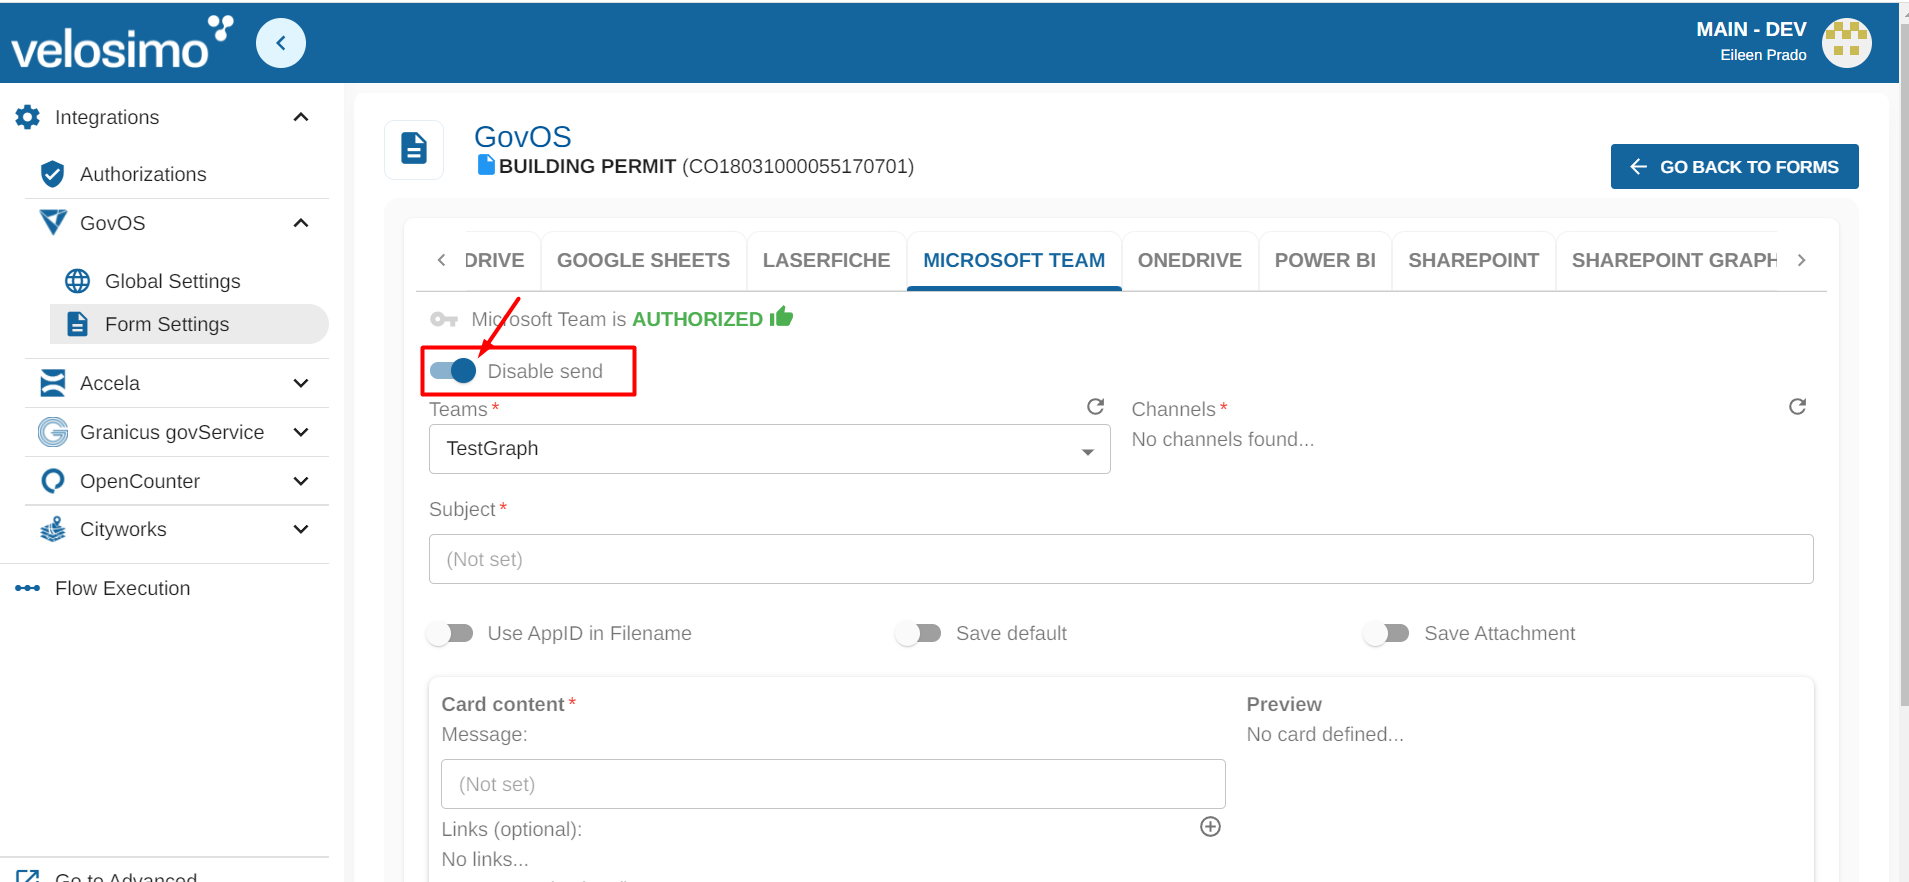Viewport: 1909px width, 882px height.
Task: Click the Go to Advanced external link icon
Action: (x=28, y=876)
